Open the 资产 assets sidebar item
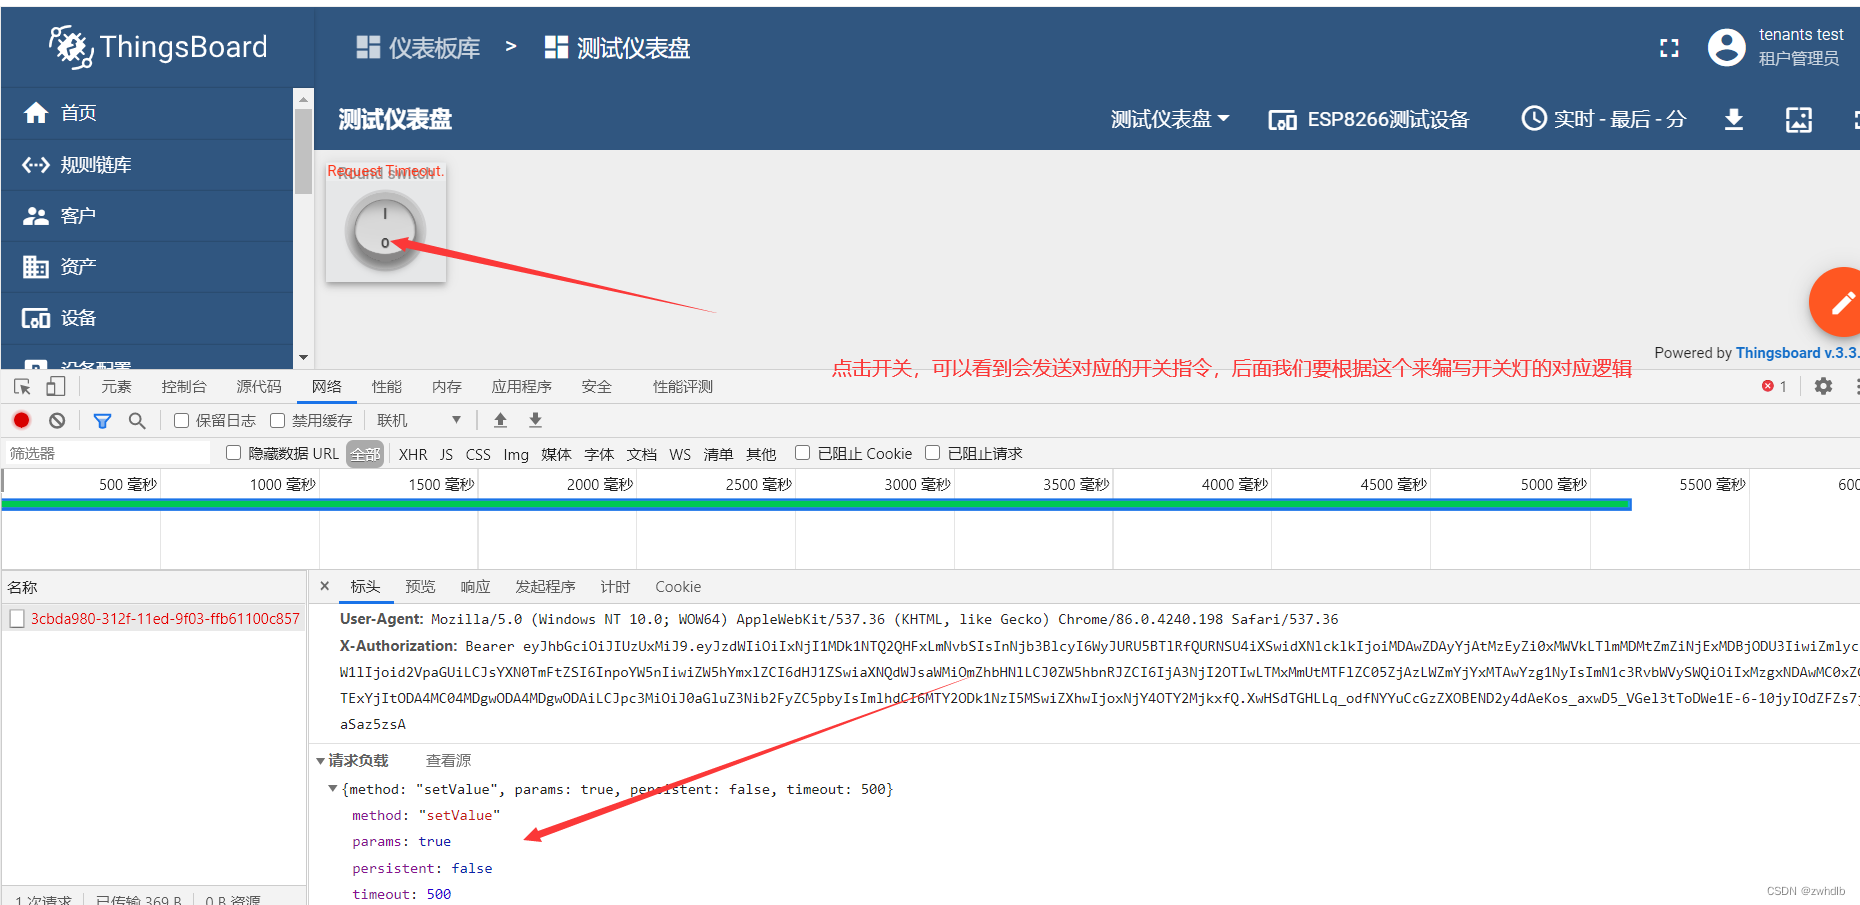 click(x=147, y=267)
